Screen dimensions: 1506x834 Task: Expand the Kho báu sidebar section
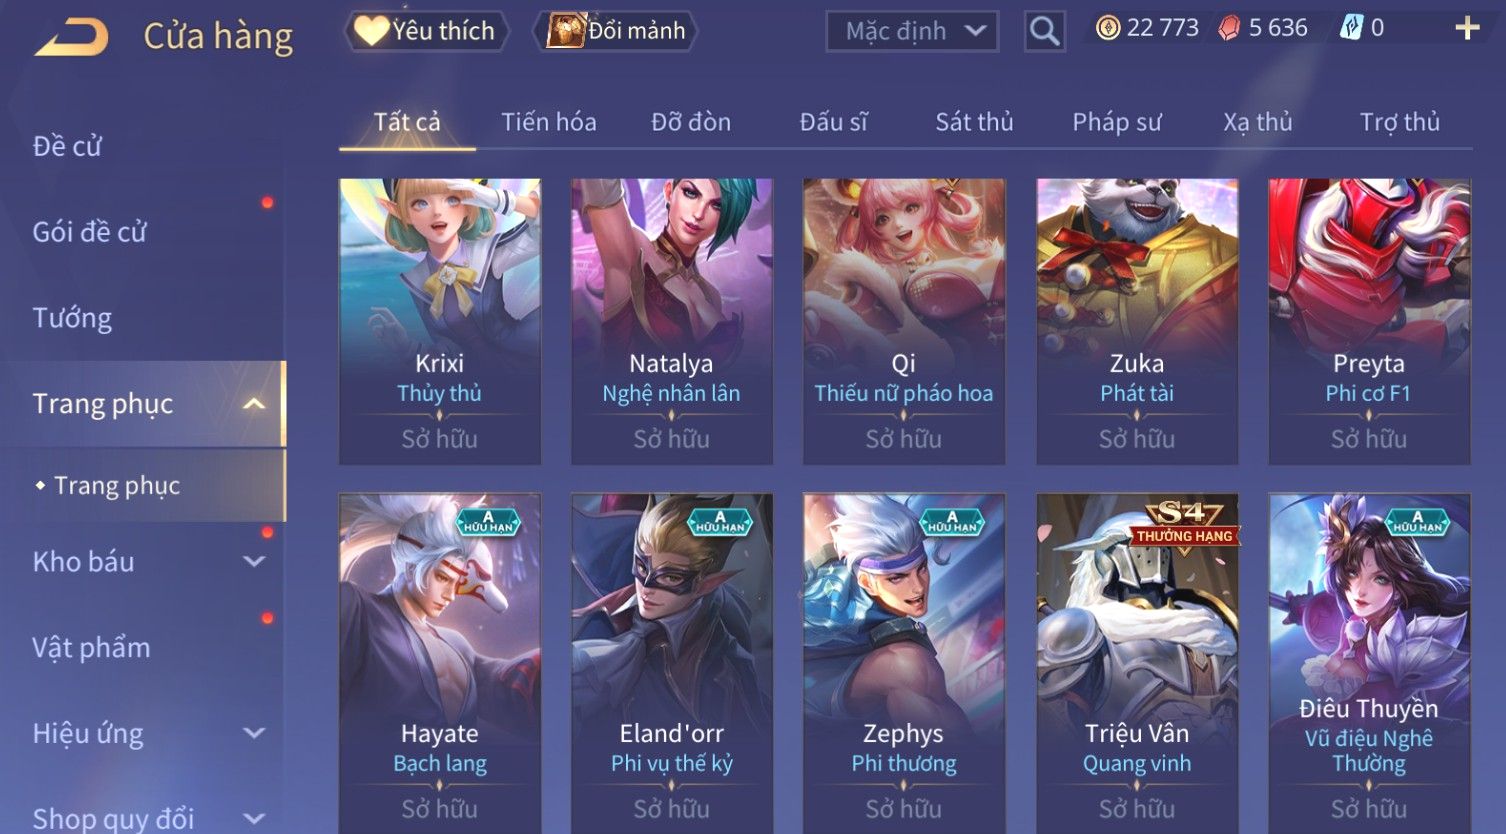point(254,562)
